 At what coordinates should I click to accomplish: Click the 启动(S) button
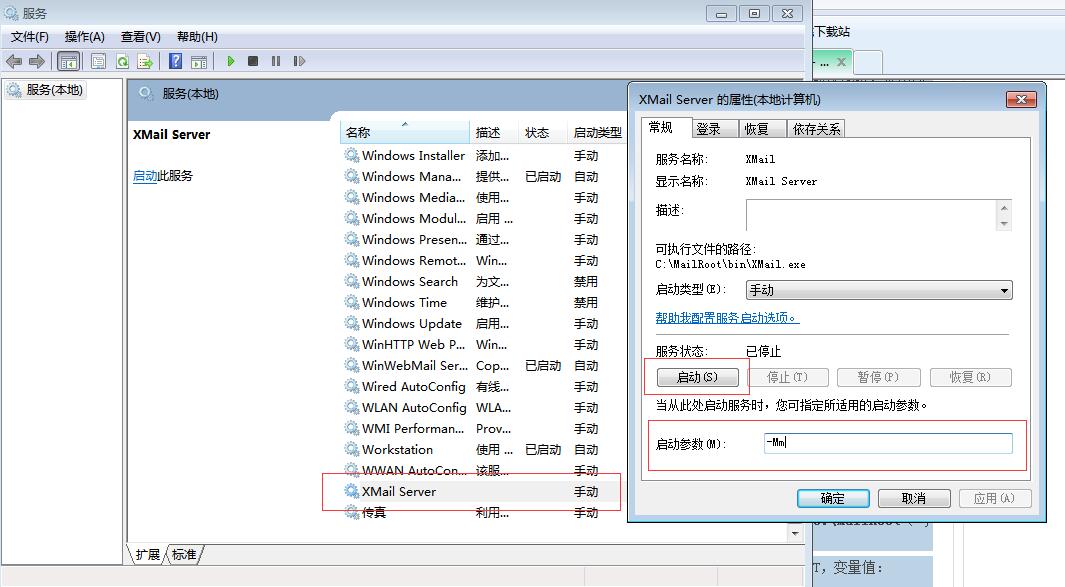pyautogui.click(x=698, y=377)
